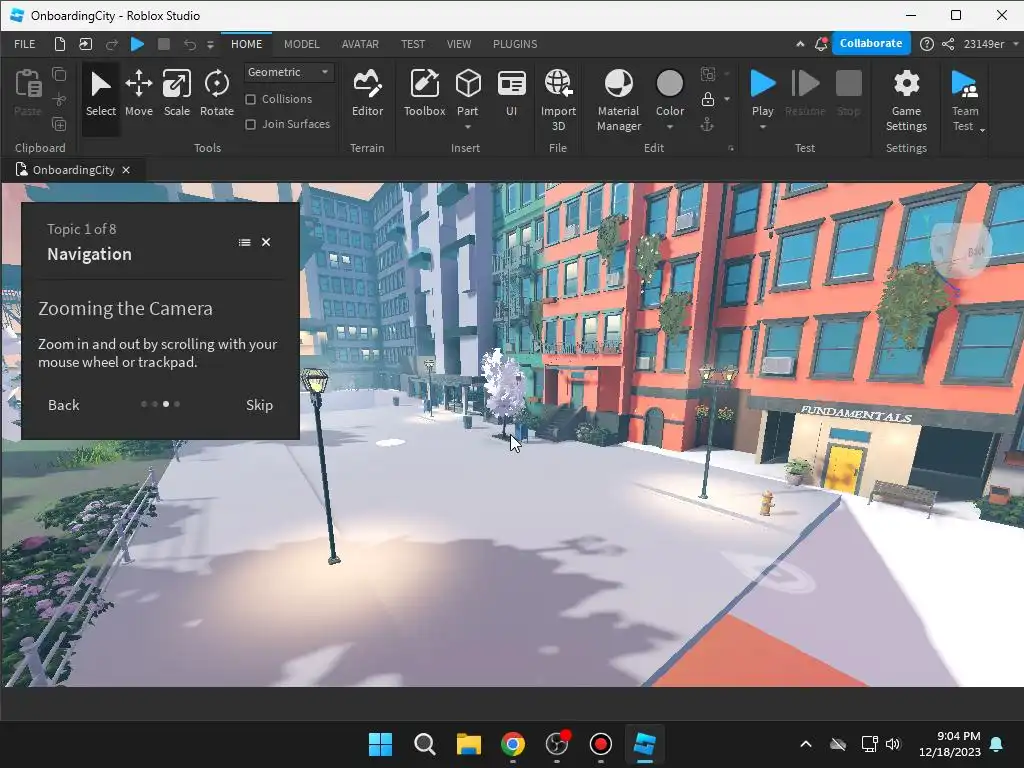Open File Explorer from taskbar
Viewport: 1024px width, 768px height.
(468, 744)
